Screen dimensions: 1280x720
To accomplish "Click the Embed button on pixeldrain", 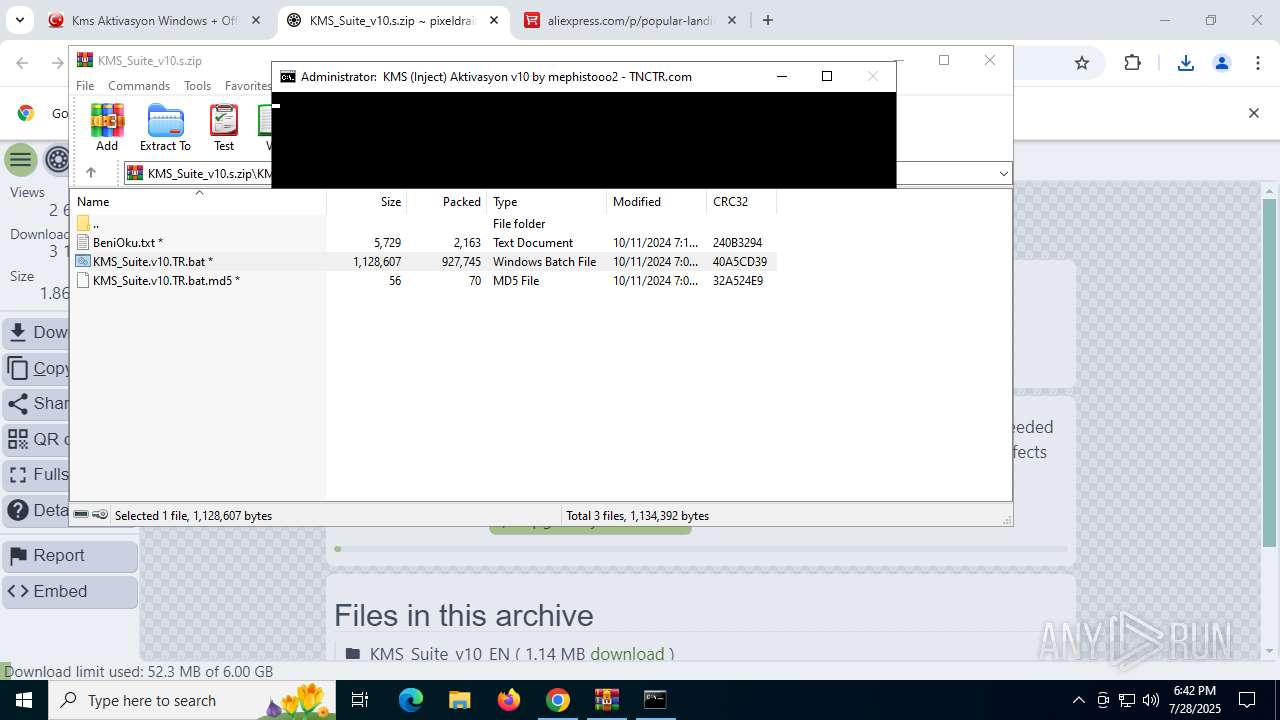I will (71, 592).
